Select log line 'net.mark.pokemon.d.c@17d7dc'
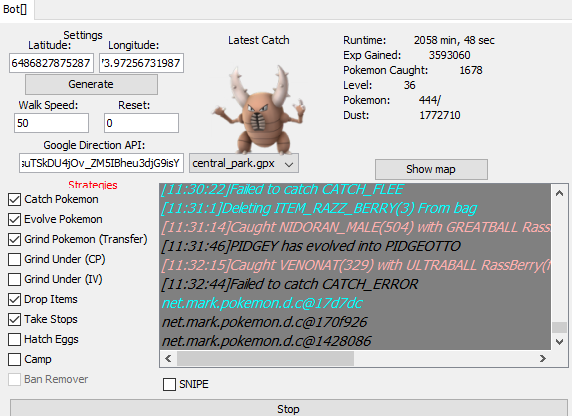 tap(262, 303)
